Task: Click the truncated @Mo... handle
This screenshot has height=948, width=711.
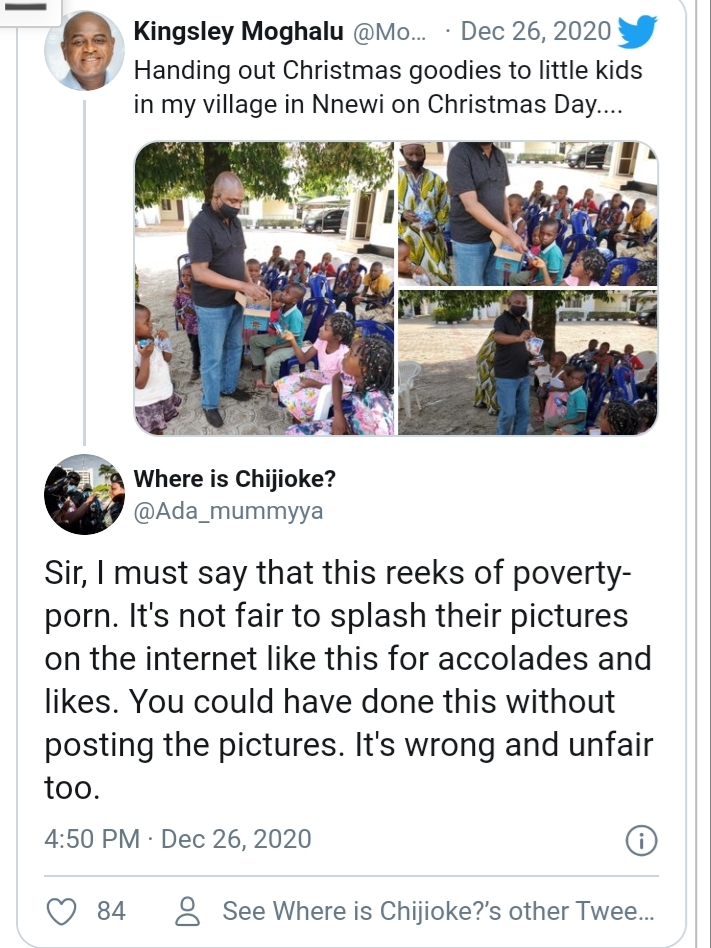Action: tap(391, 32)
